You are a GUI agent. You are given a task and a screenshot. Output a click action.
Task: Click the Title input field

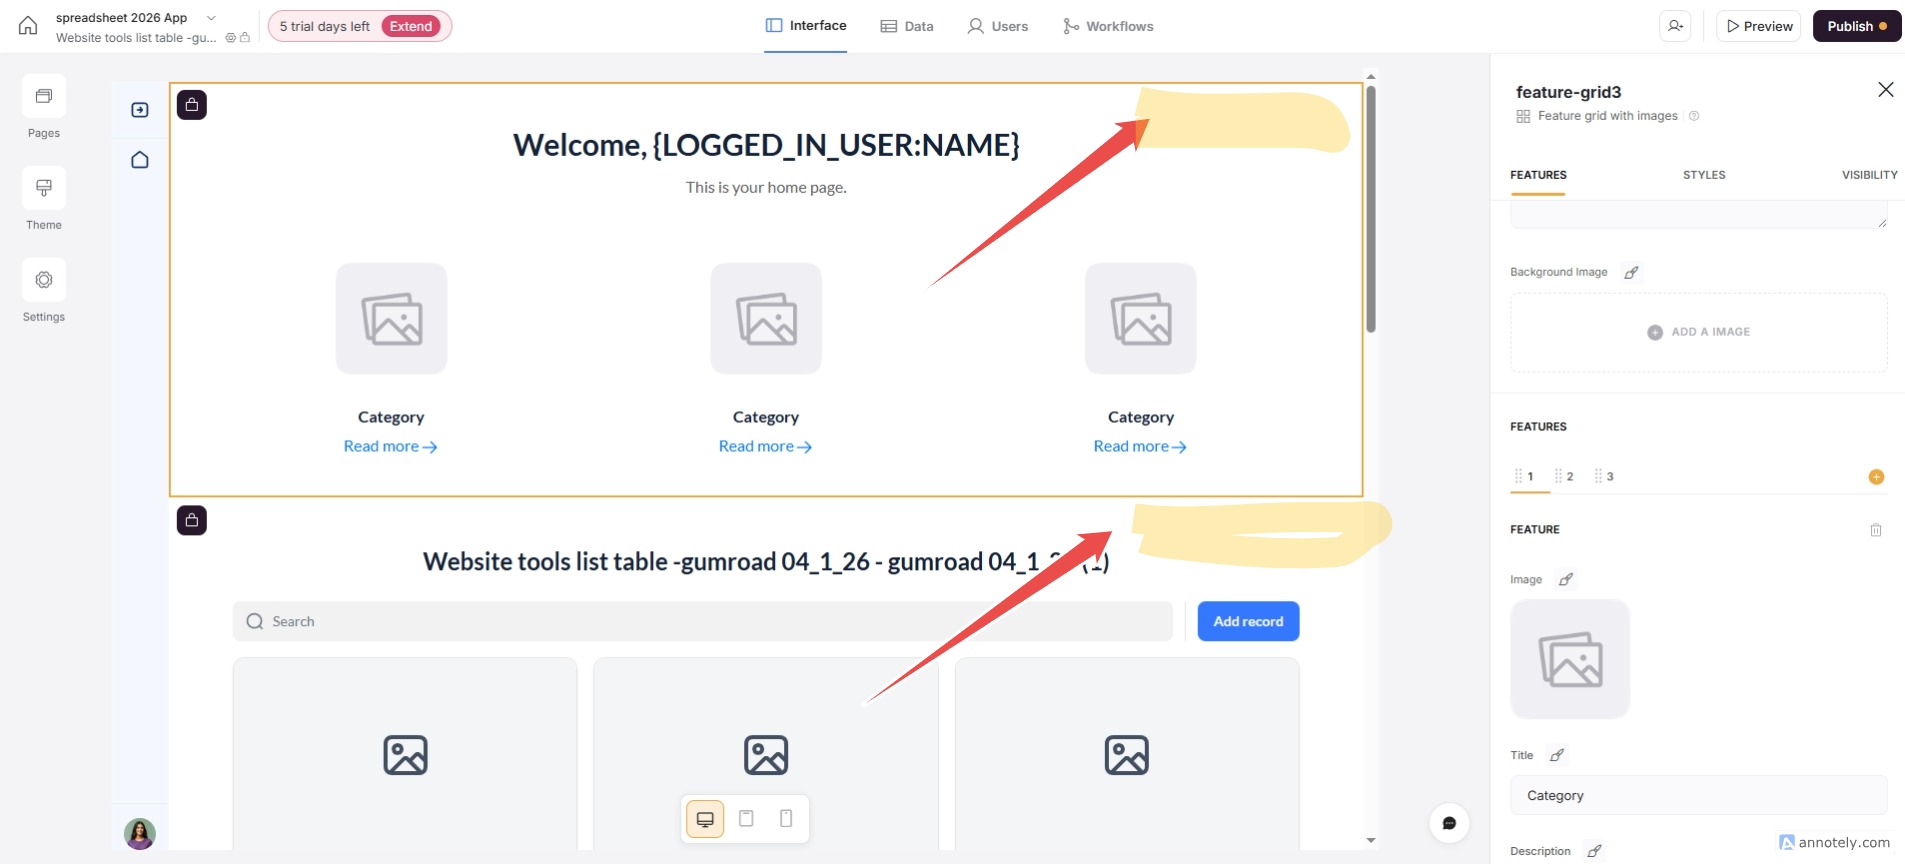click(x=1698, y=796)
